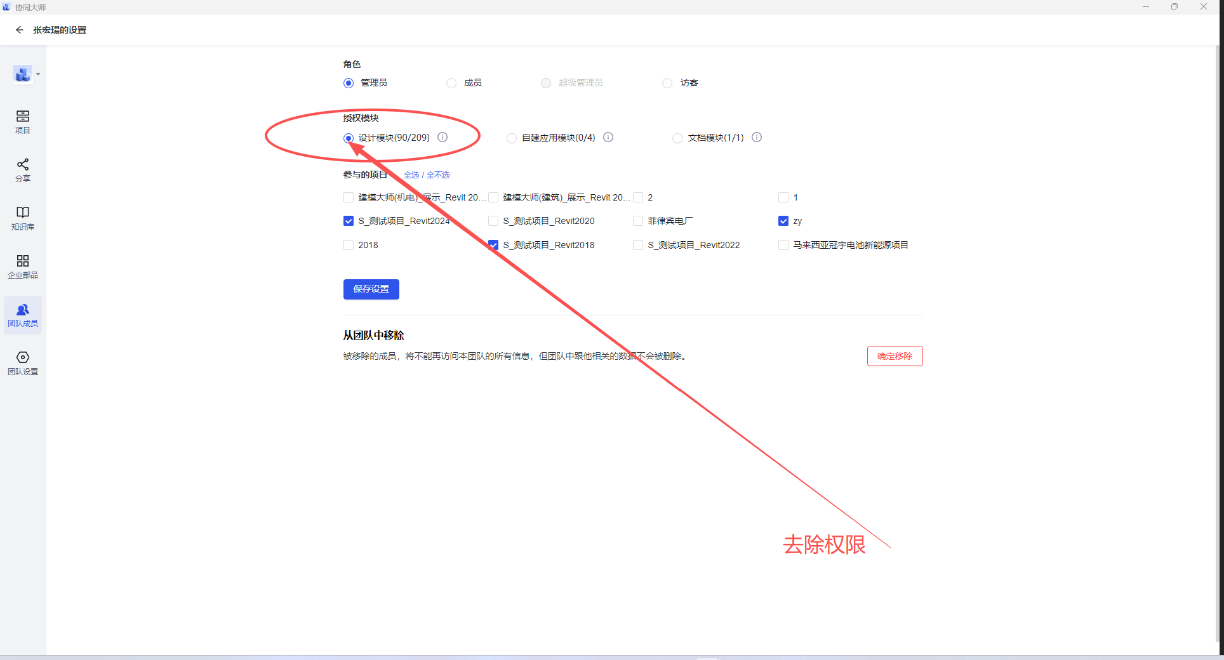Check the 菲律宾电厂 project checkbox
This screenshot has height=660, width=1224.
point(638,221)
